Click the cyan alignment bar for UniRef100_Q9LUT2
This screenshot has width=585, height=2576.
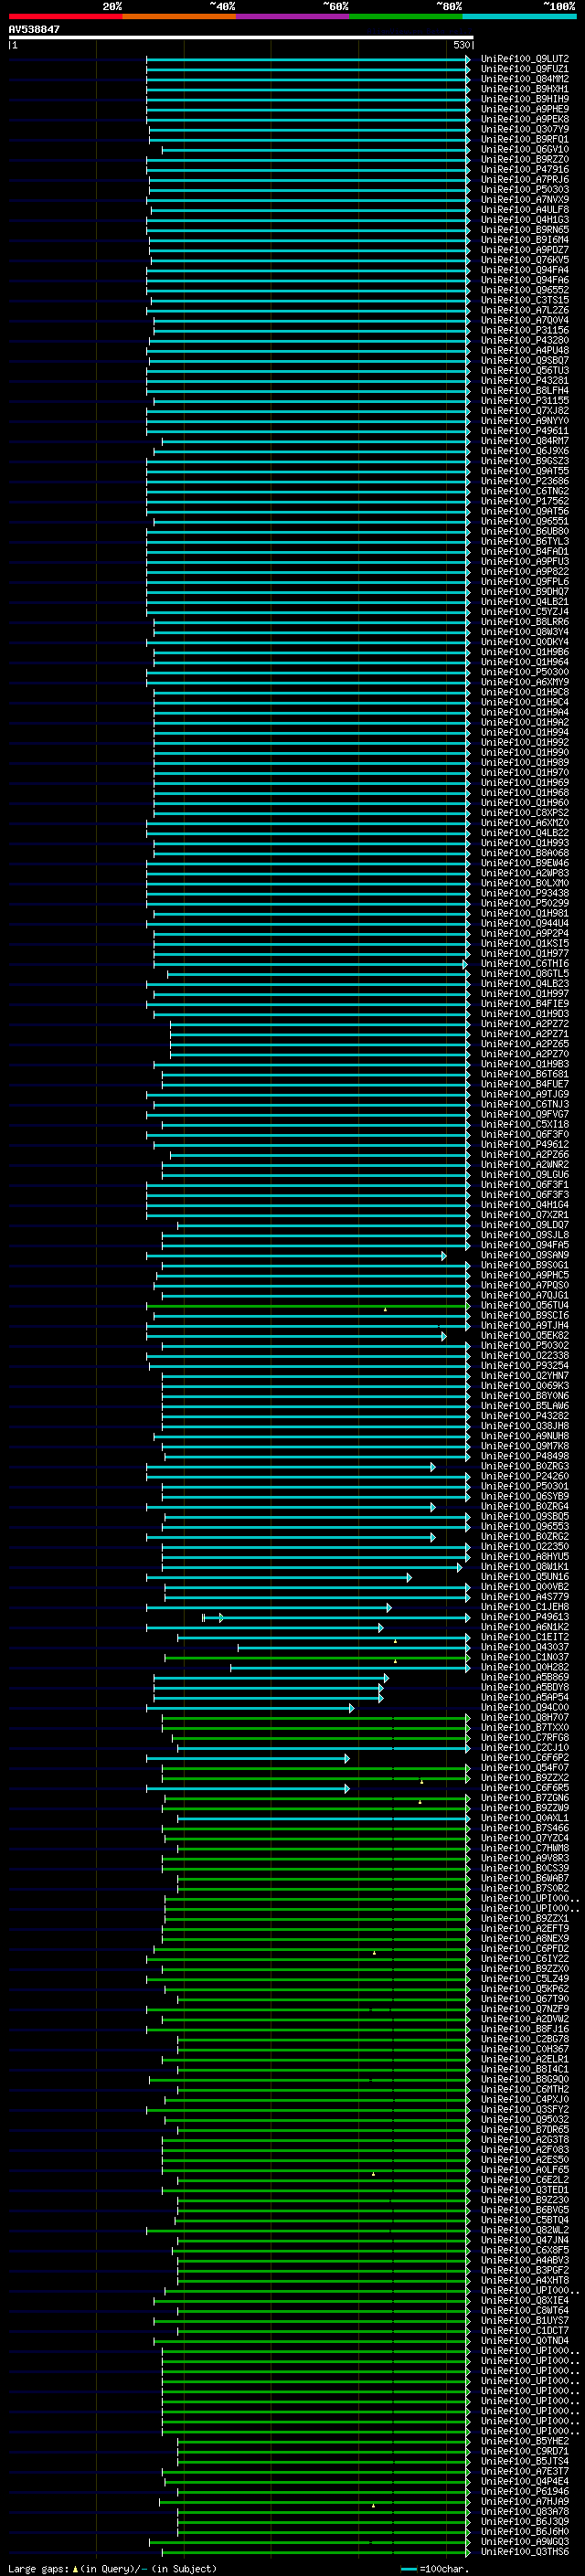tap(308, 59)
